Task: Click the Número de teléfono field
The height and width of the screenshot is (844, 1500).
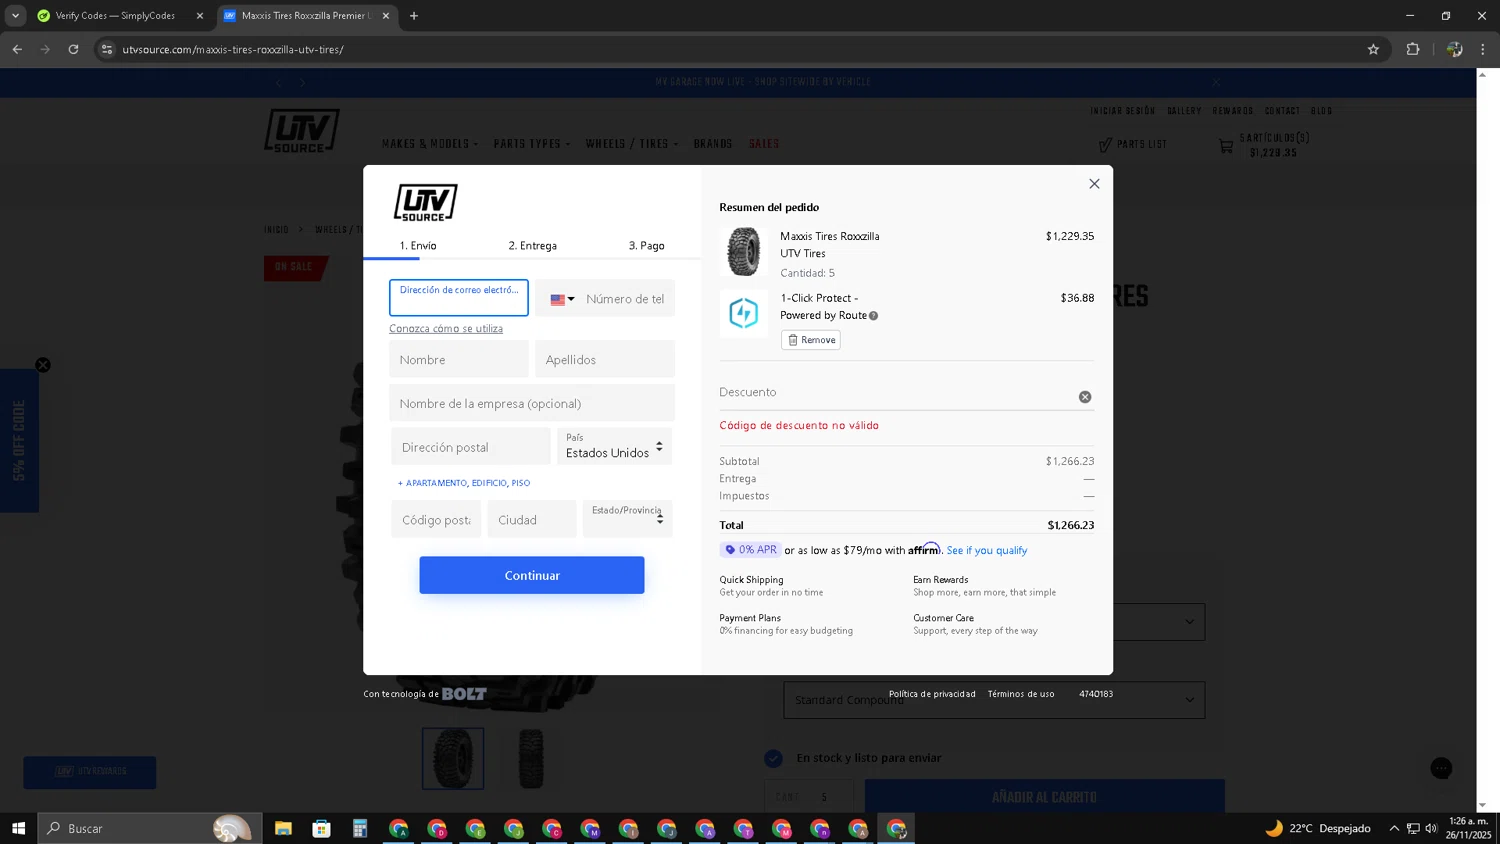Action: 625,299
